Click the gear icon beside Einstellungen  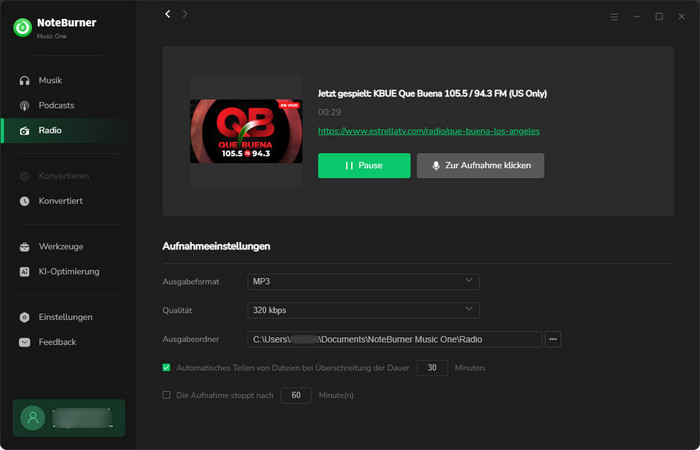pyautogui.click(x=25, y=317)
